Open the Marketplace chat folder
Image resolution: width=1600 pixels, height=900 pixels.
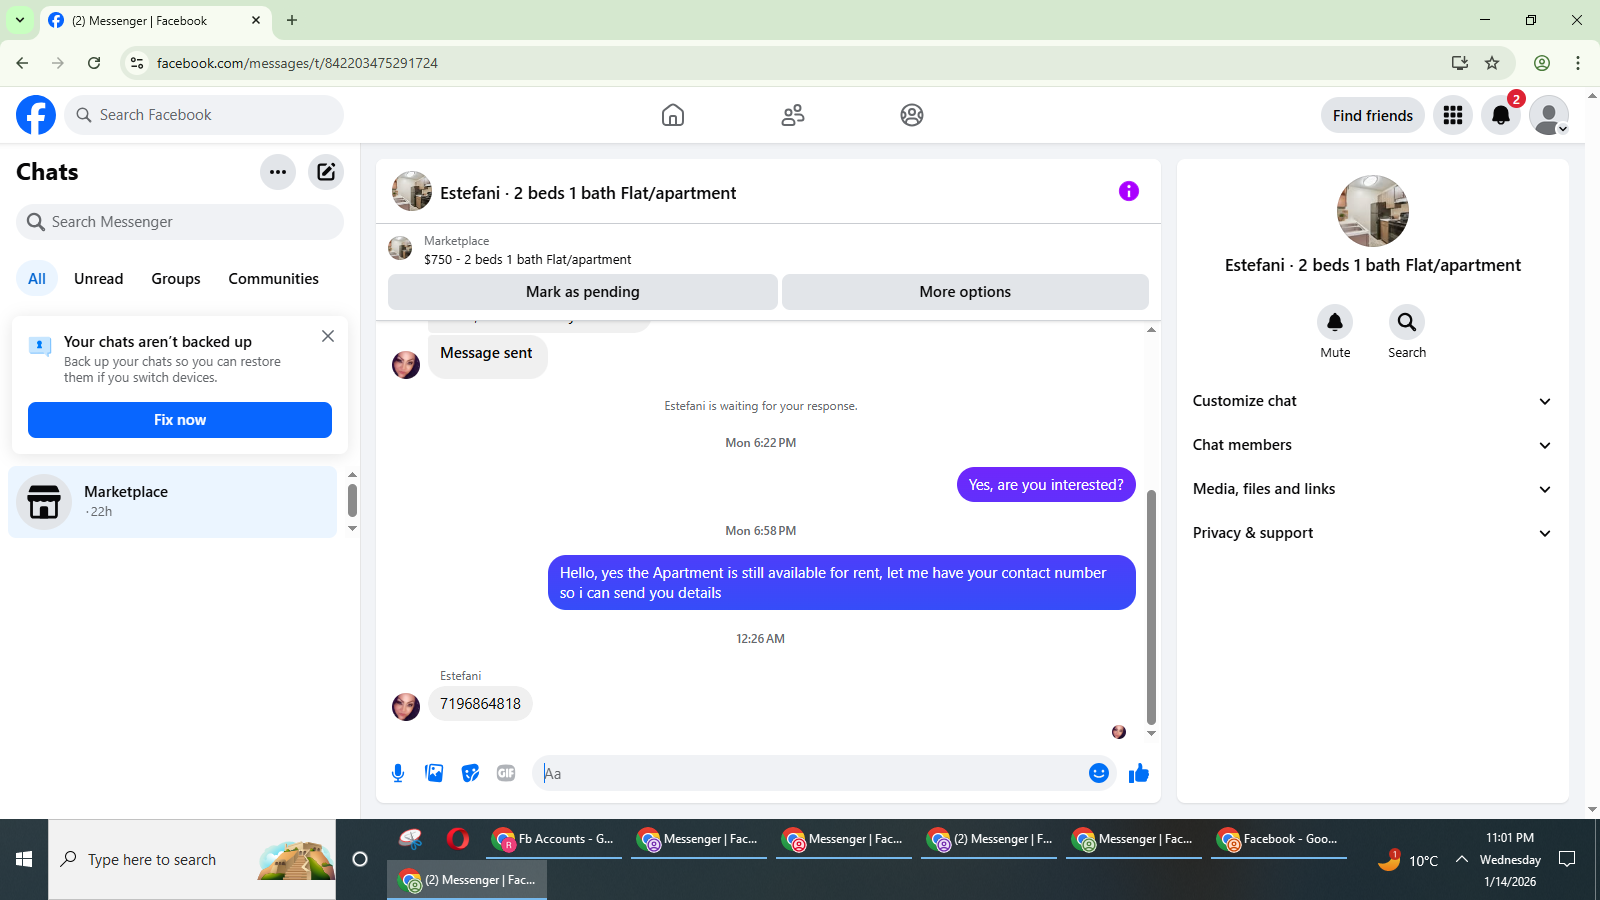click(x=173, y=502)
